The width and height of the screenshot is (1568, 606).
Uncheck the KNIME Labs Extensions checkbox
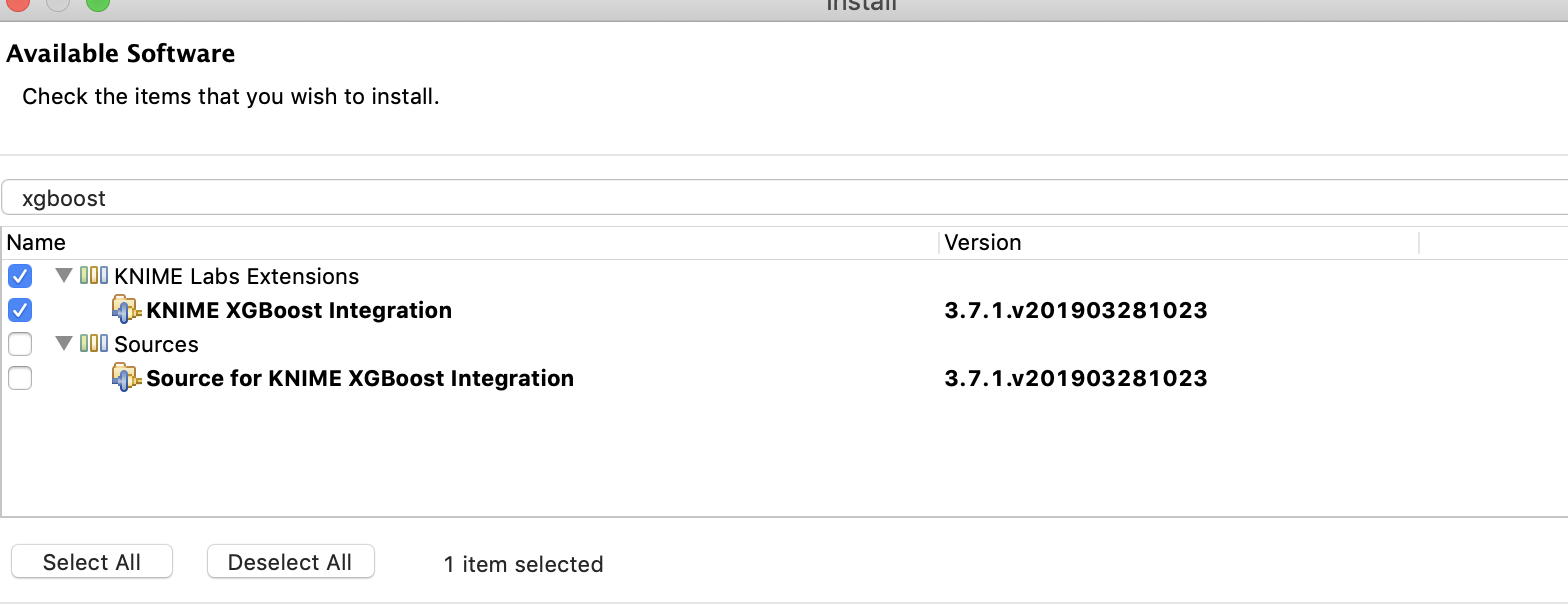click(20, 276)
